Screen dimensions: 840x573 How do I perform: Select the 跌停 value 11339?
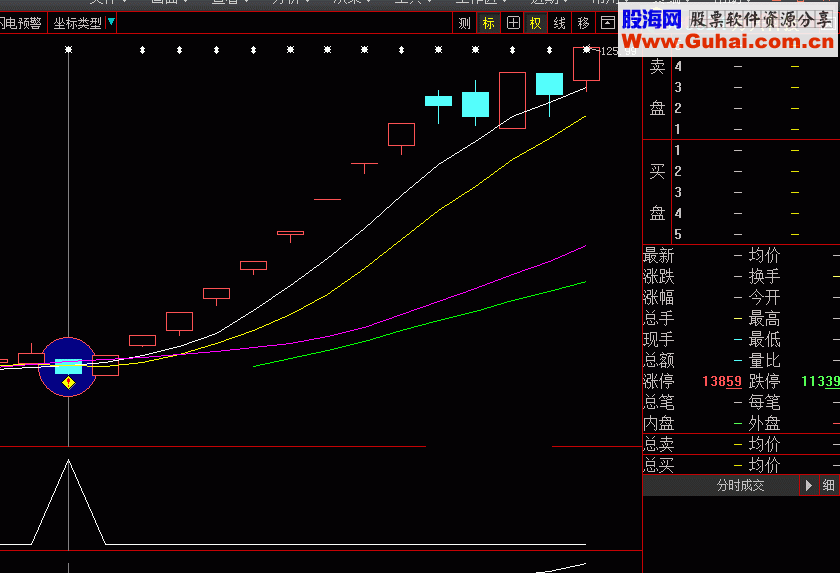(x=820, y=381)
